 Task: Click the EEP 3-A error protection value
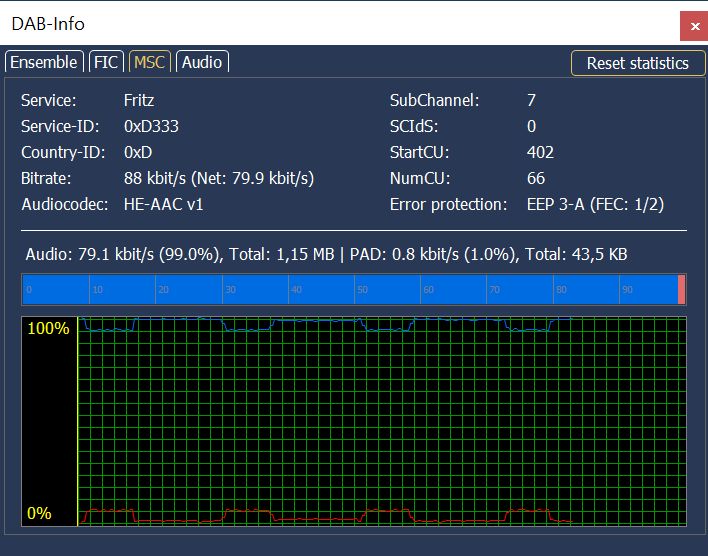coord(595,204)
